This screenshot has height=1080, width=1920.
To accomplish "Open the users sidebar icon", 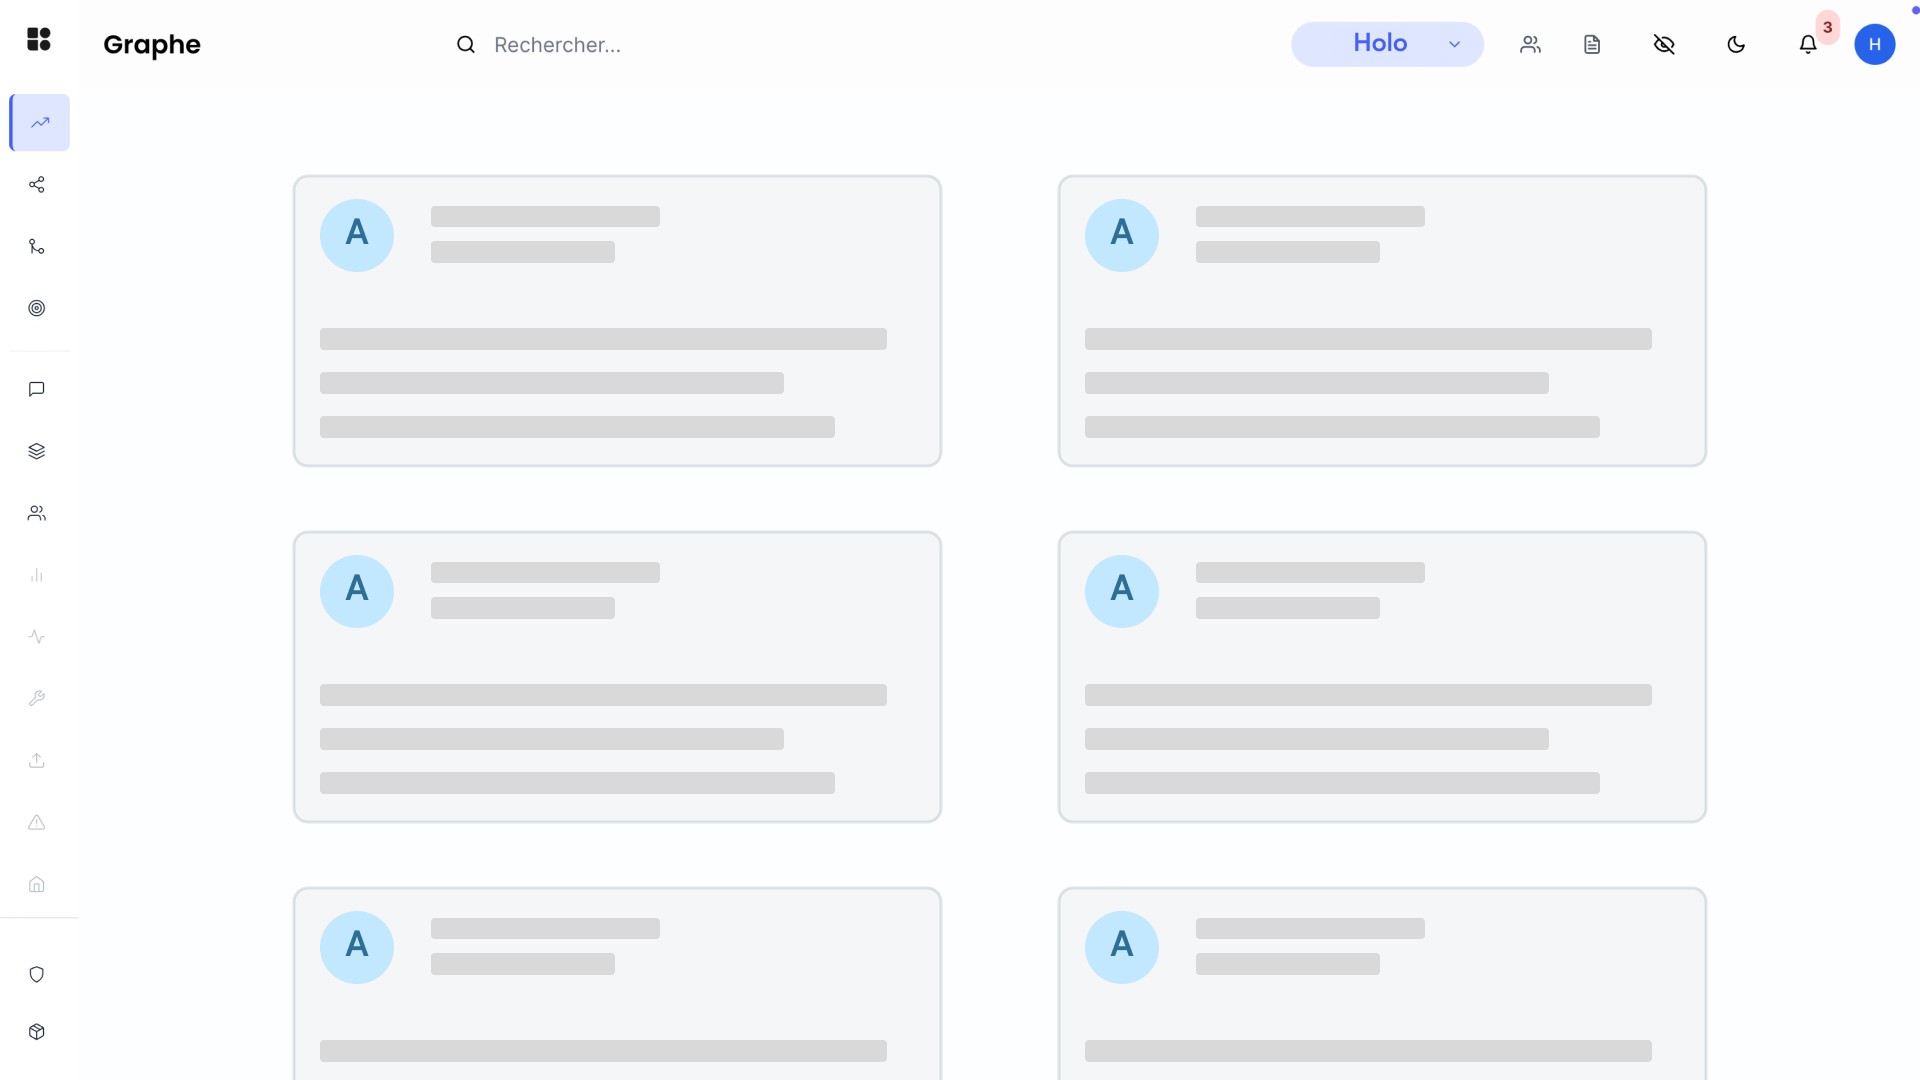I will (37, 513).
